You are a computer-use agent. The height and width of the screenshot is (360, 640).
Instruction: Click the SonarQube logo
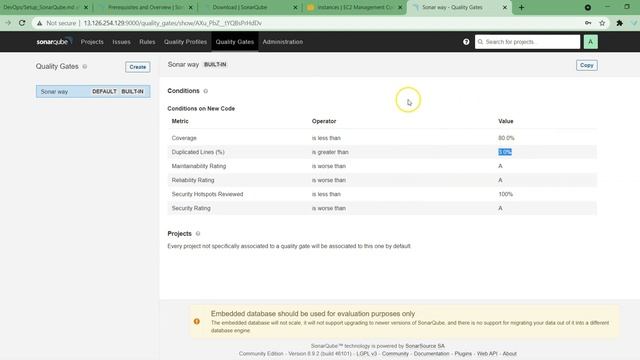(x=54, y=42)
